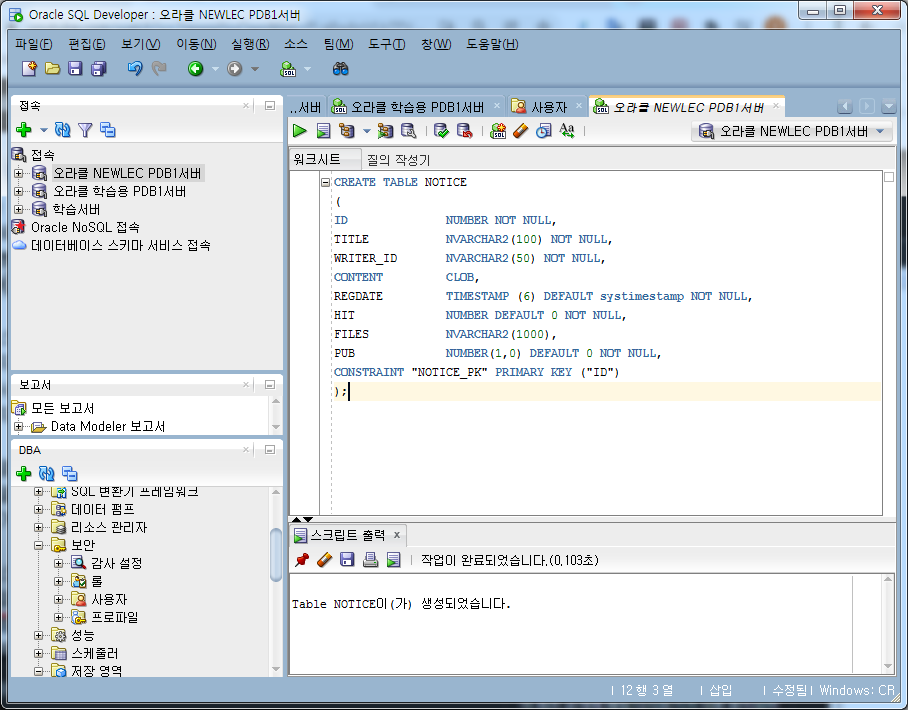Screen dimensions: 908x710
Task: Click 'Table NOTICE이(가) 생성되었습니다.' output text
Action: click(401, 604)
